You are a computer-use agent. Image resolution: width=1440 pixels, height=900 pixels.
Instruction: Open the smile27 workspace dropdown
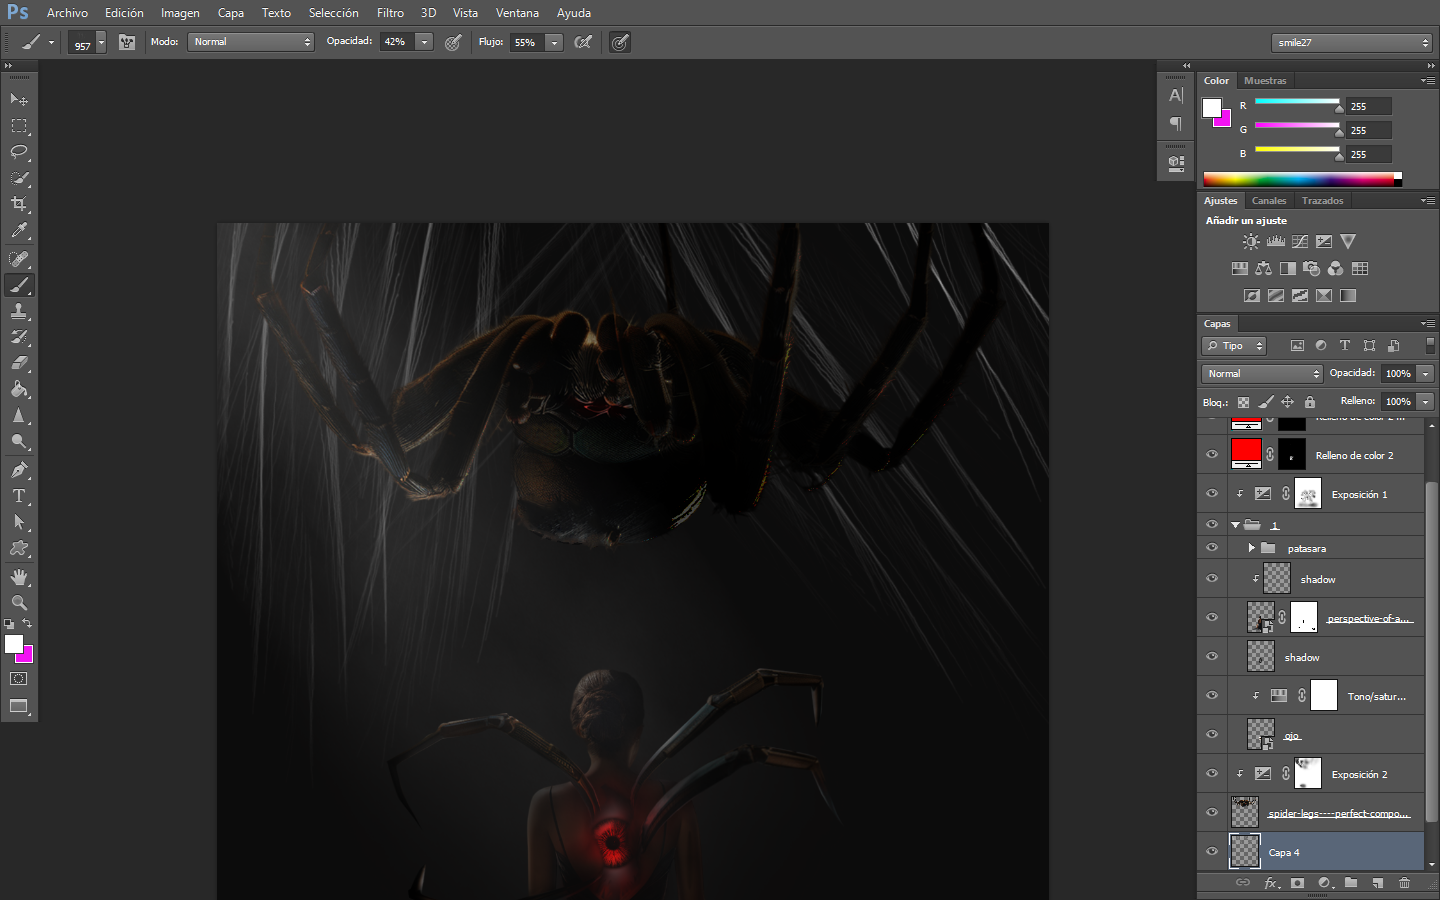click(1352, 42)
